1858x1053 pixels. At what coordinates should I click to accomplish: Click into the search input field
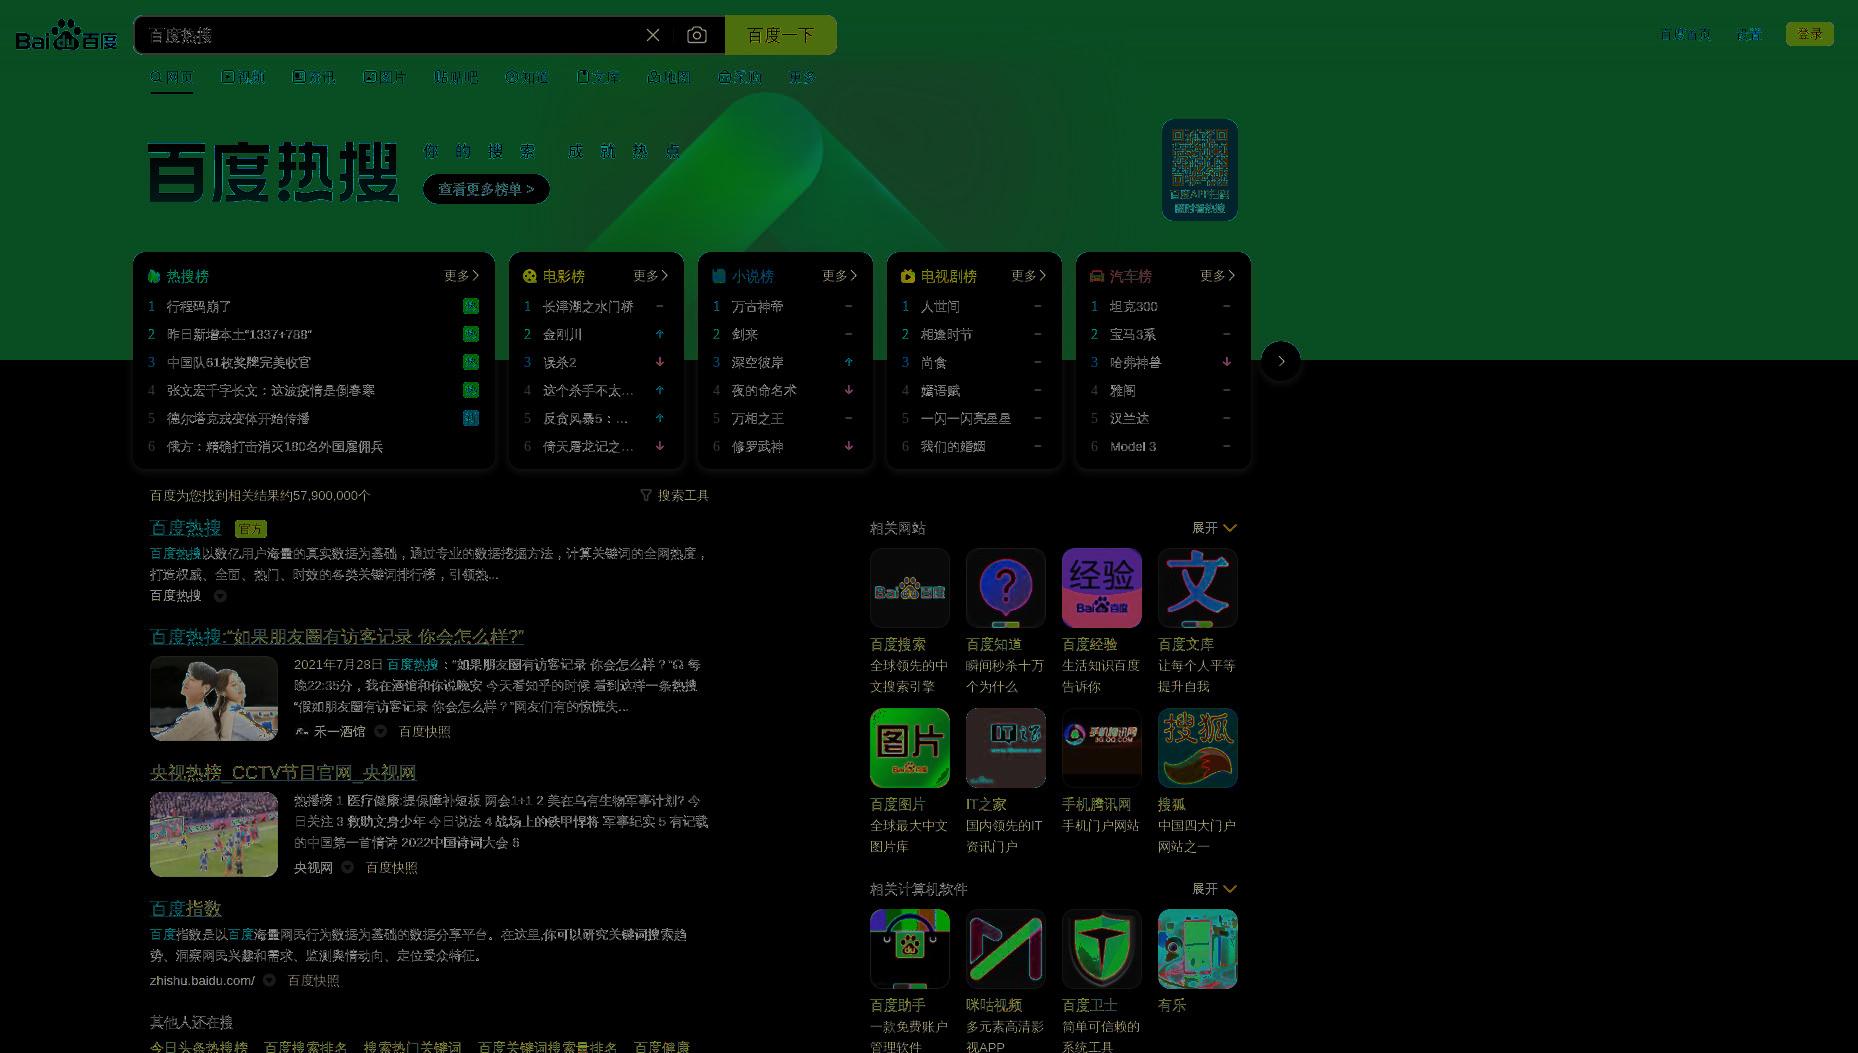tap(390, 35)
